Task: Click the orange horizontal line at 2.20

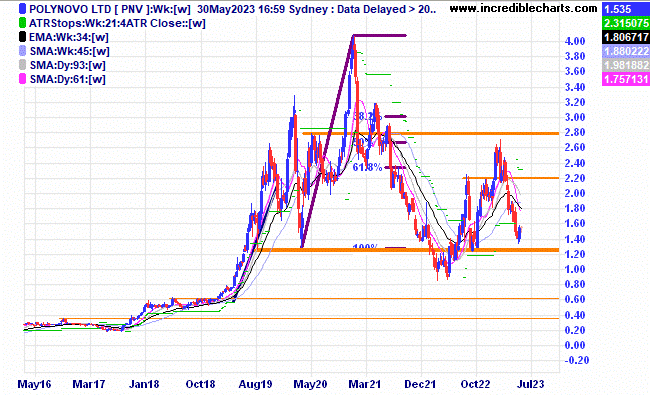Action: coord(511,178)
